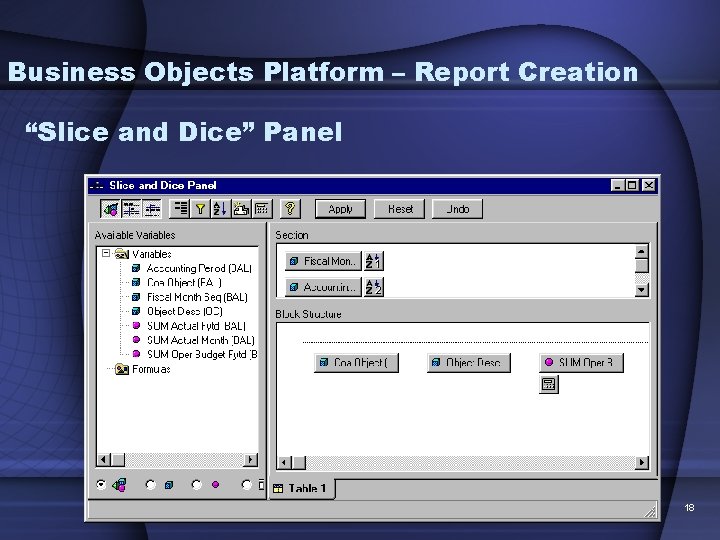Click sort icon next to Accountin..
The height and width of the screenshot is (540, 720).
[x=374, y=287]
